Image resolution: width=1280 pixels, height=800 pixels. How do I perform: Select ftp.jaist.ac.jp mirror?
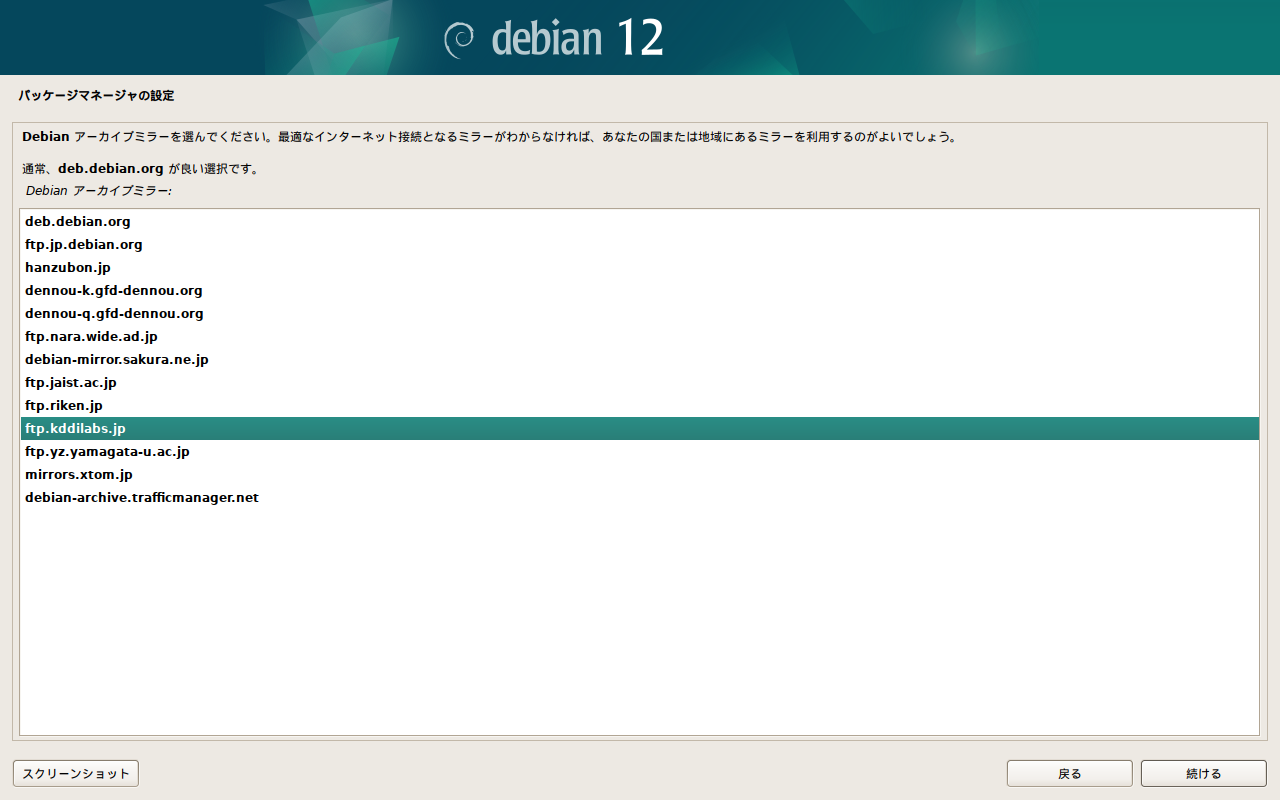pos(640,382)
